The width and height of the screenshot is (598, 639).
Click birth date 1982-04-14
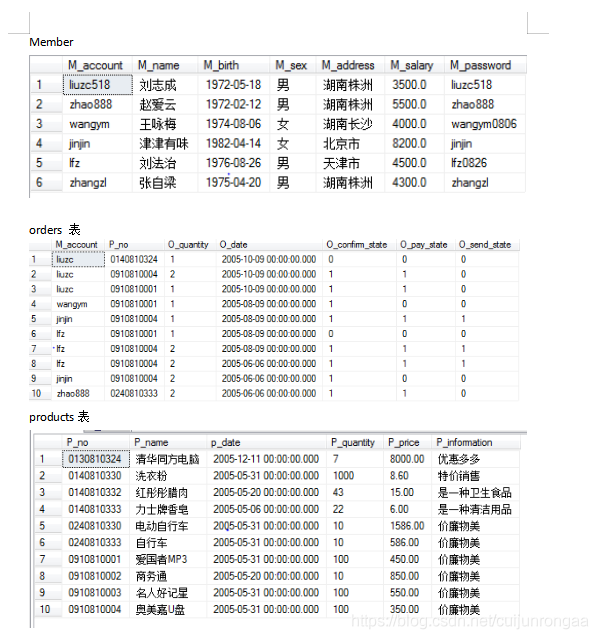coord(233,143)
